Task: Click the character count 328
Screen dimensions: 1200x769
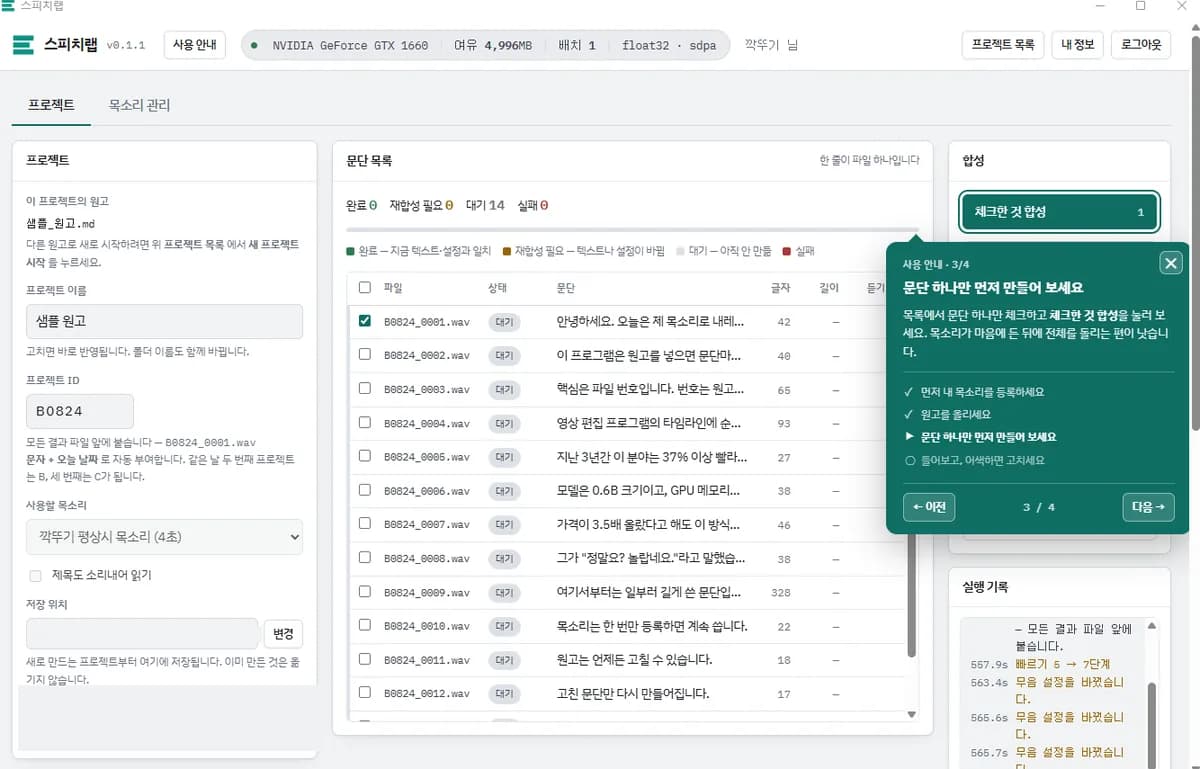Action: click(781, 593)
